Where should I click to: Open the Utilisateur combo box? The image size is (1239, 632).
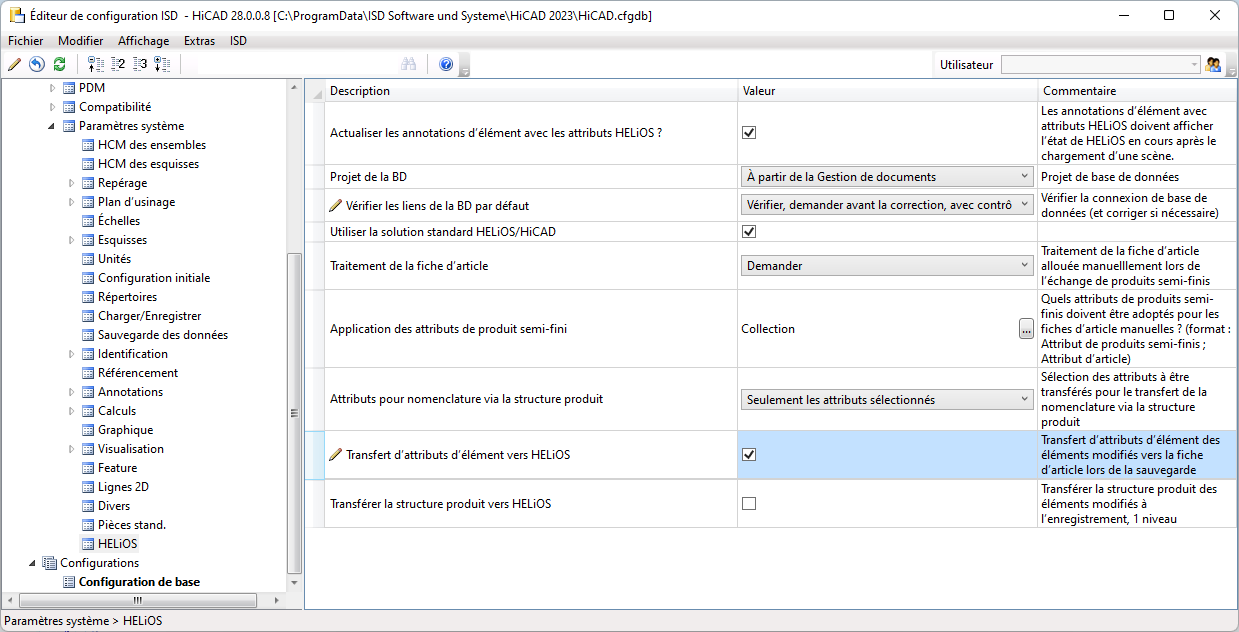[x=1100, y=64]
